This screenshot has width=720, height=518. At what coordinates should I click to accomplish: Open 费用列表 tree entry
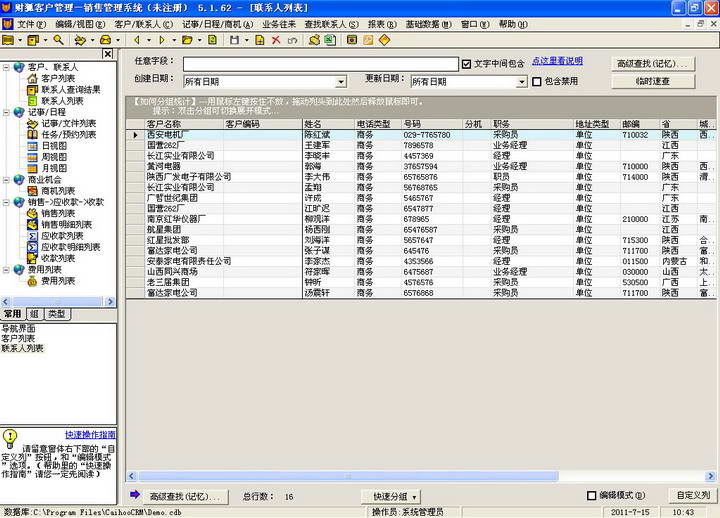tap(58, 281)
